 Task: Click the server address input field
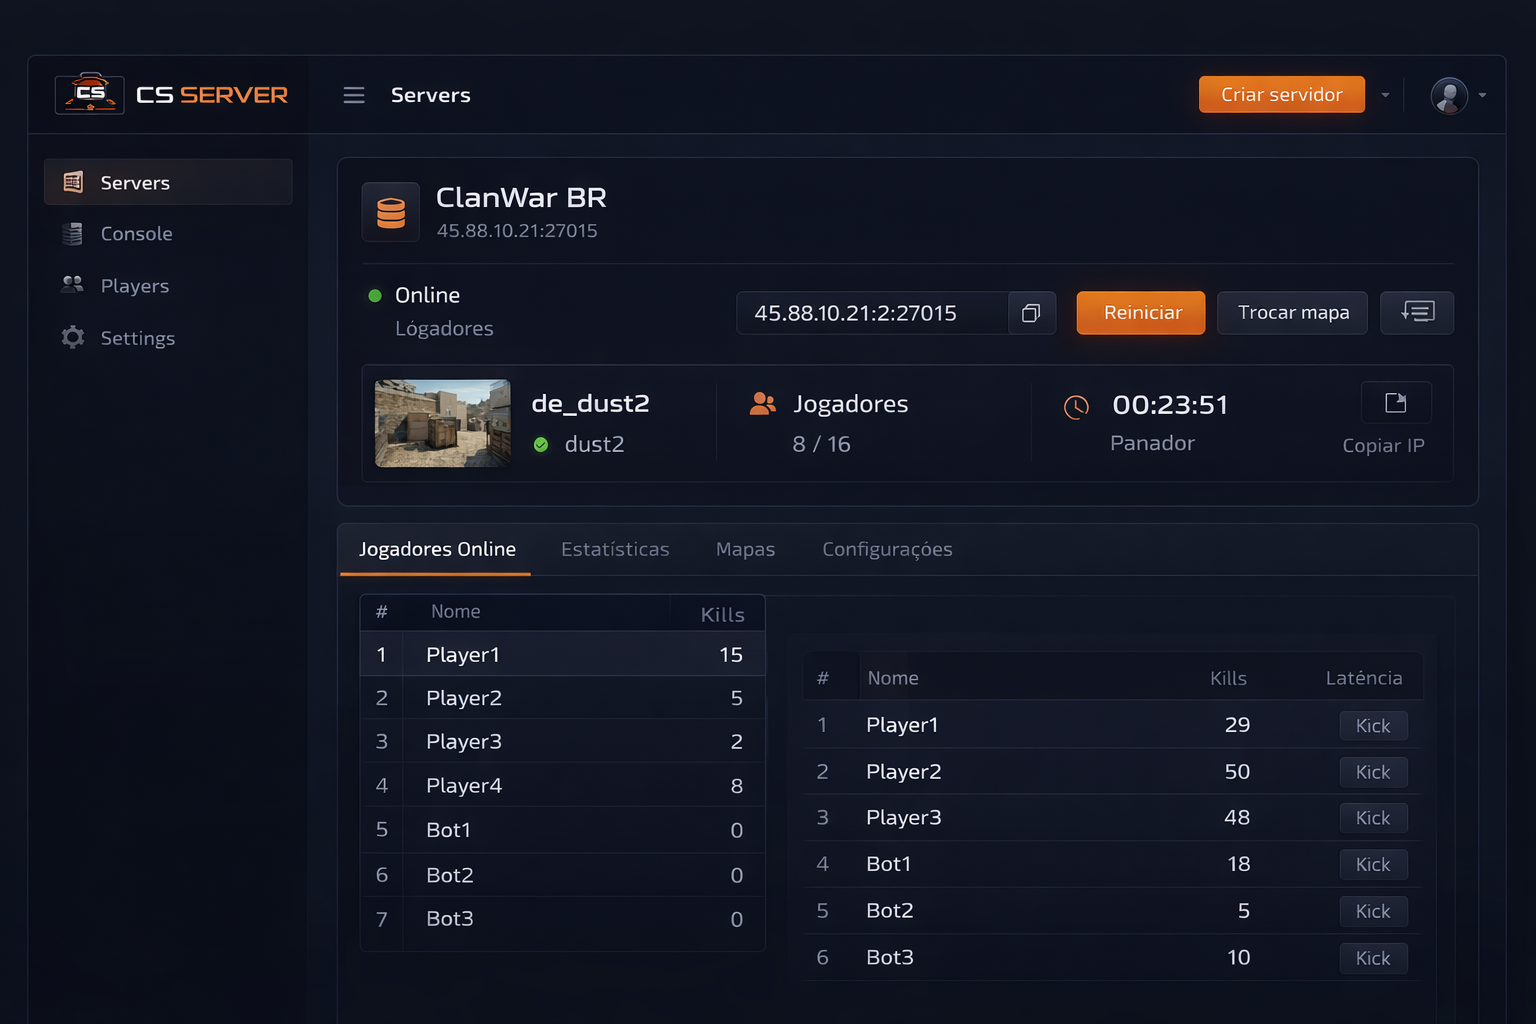pos(880,313)
